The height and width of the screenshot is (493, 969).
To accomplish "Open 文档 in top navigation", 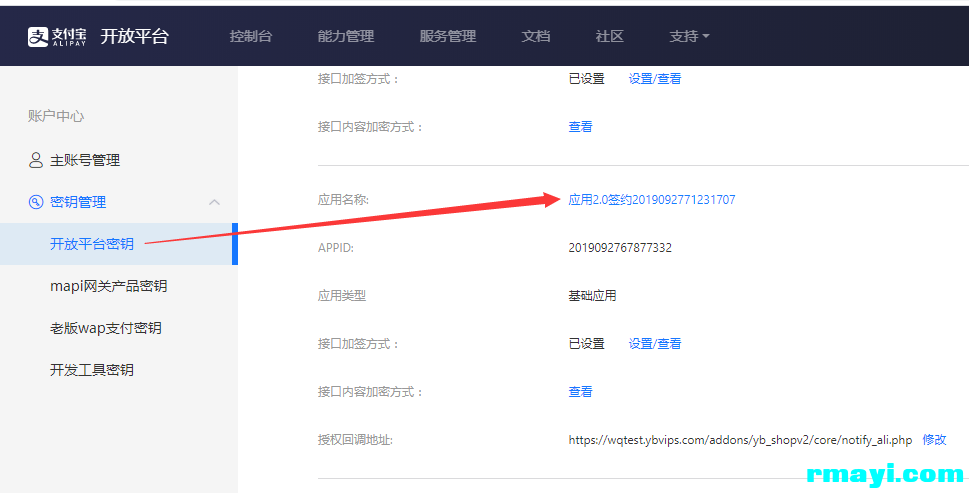I will click(x=535, y=36).
